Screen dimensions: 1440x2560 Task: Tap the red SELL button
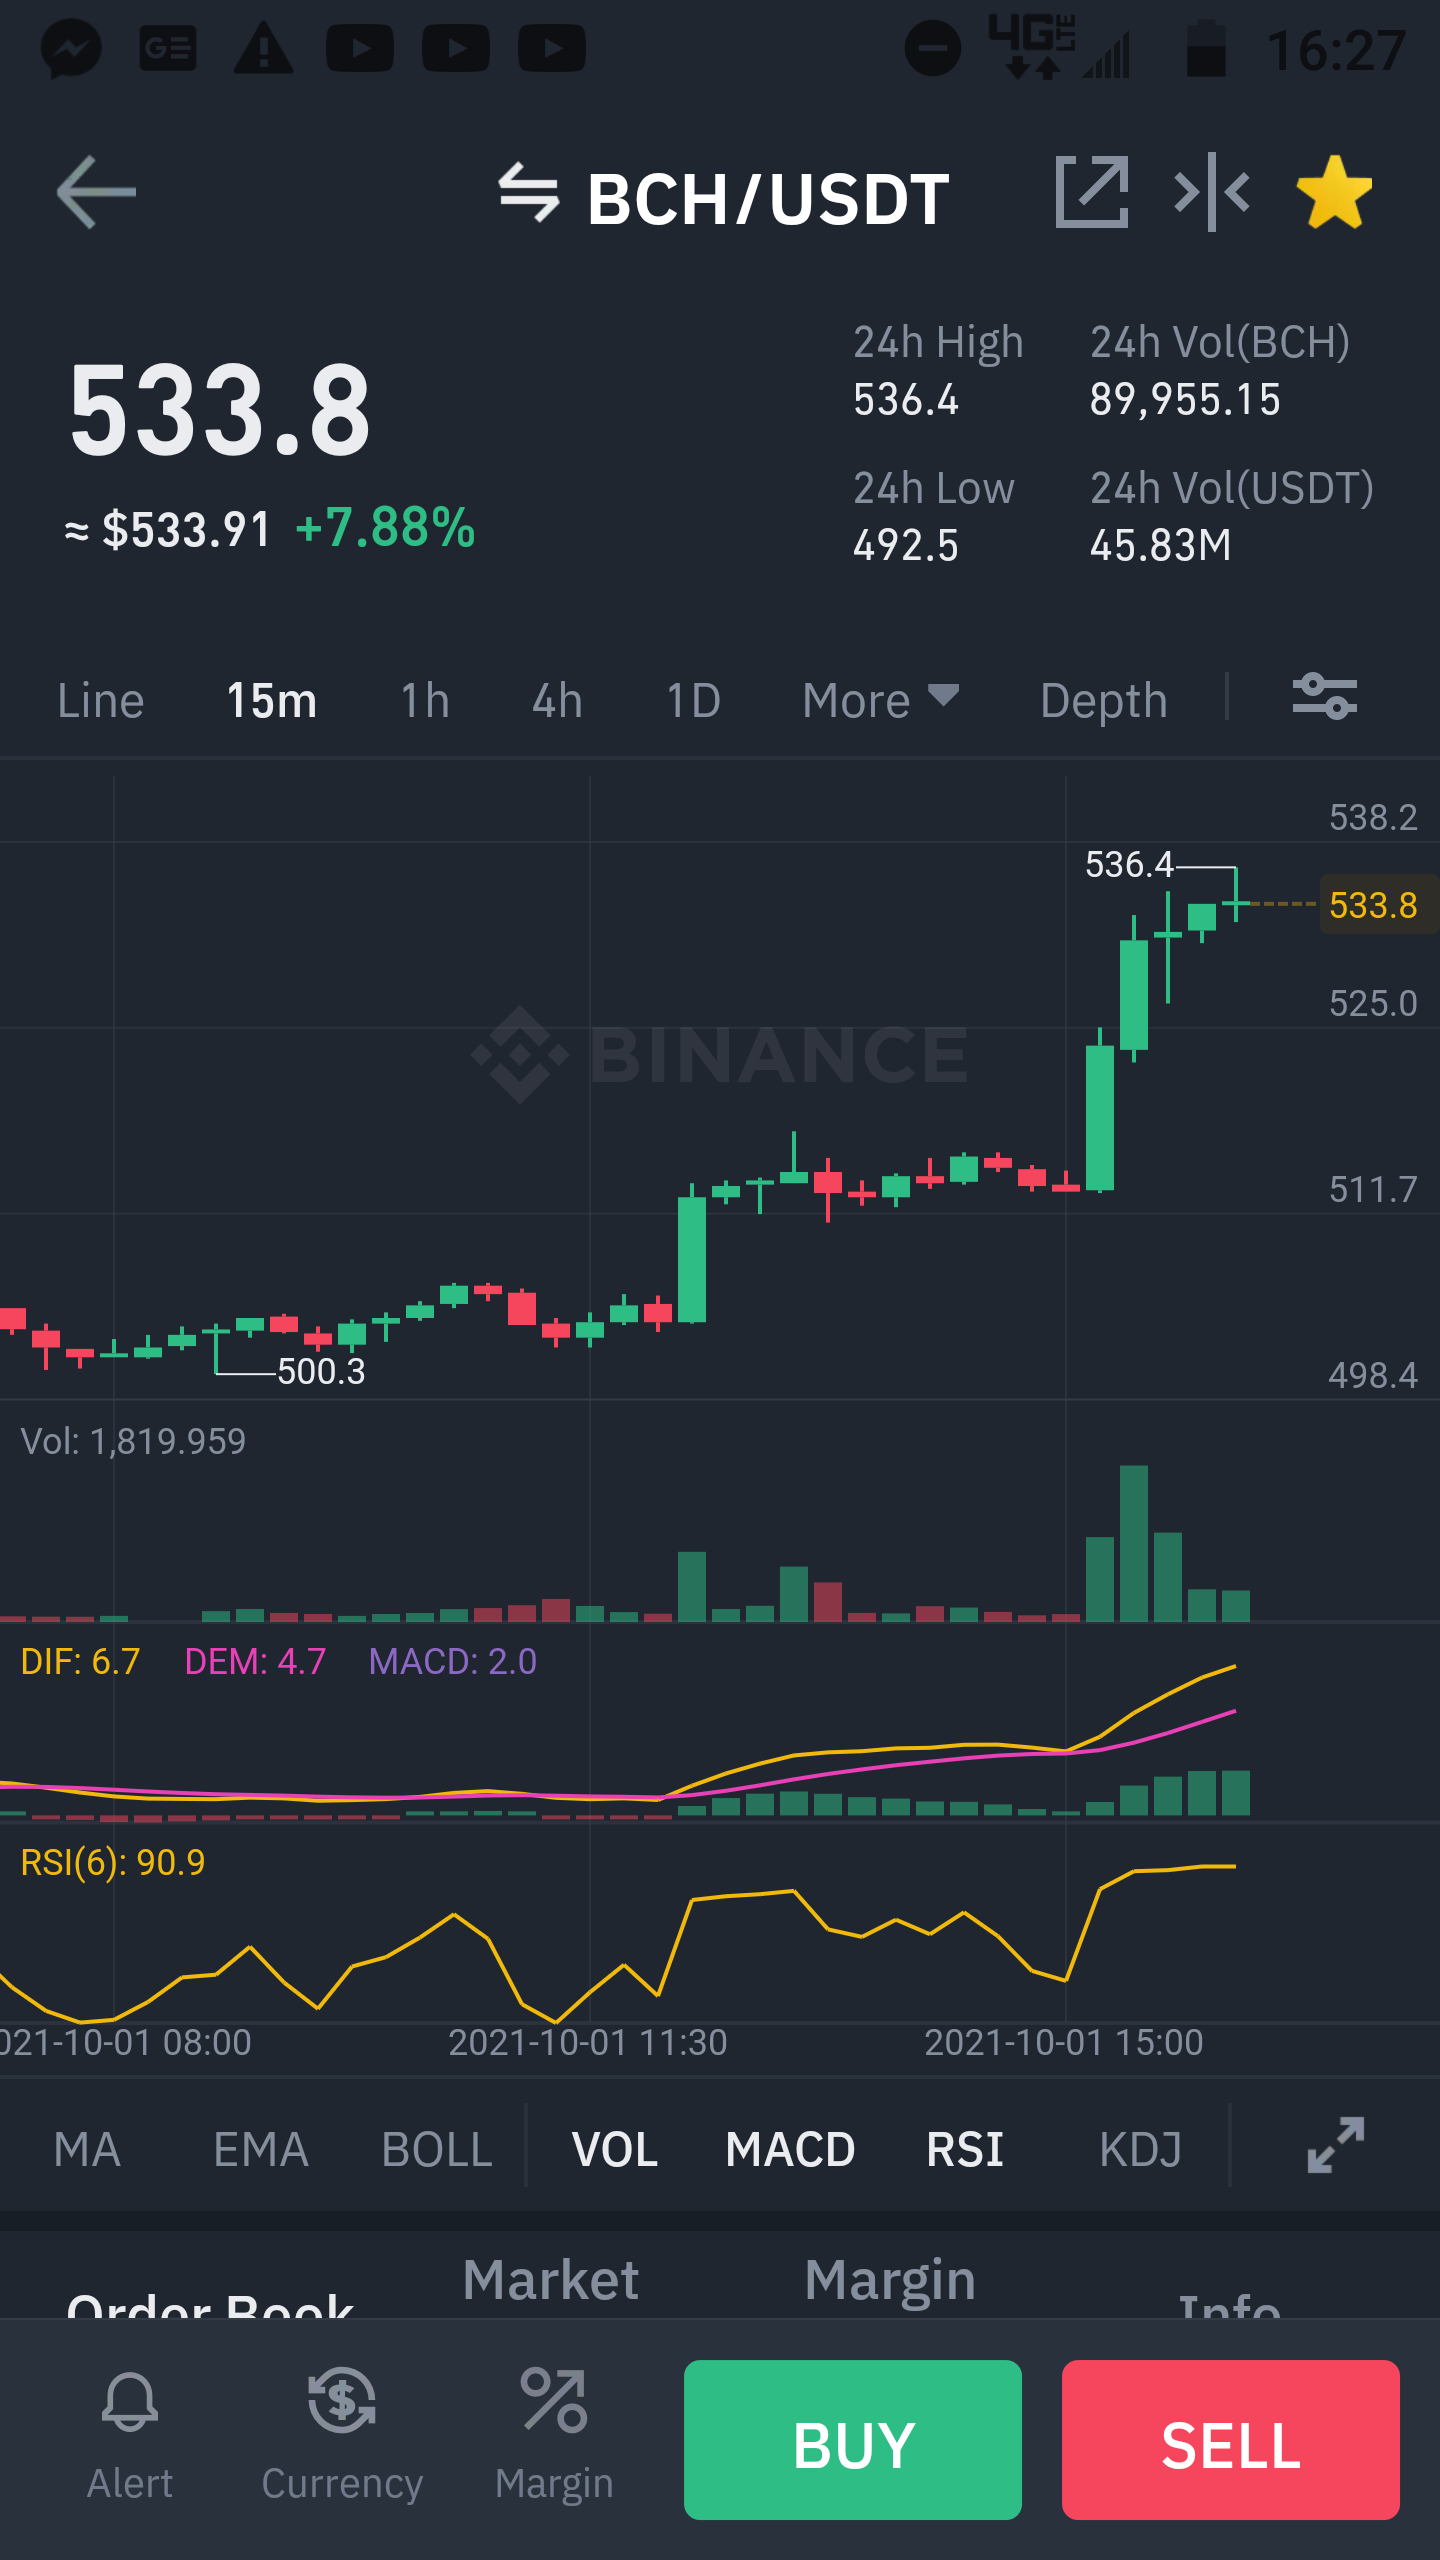coord(1231,2439)
